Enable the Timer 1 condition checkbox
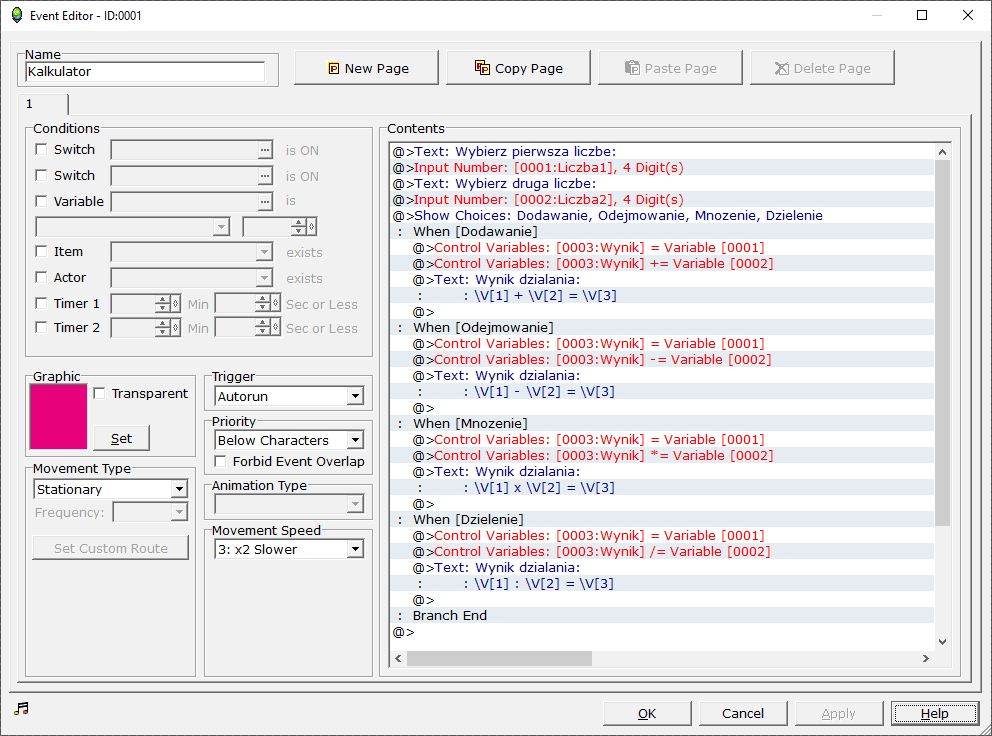Image resolution: width=992 pixels, height=736 pixels. 42,303
